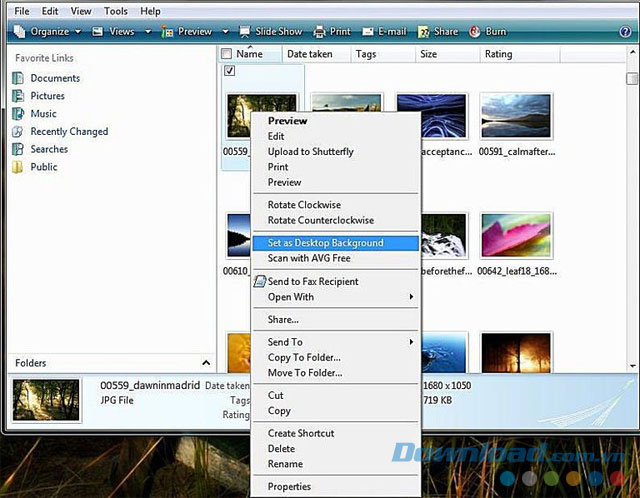Expand the Folders pane chevron
The width and height of the screenshot is (640, 498).
point(206,362)
